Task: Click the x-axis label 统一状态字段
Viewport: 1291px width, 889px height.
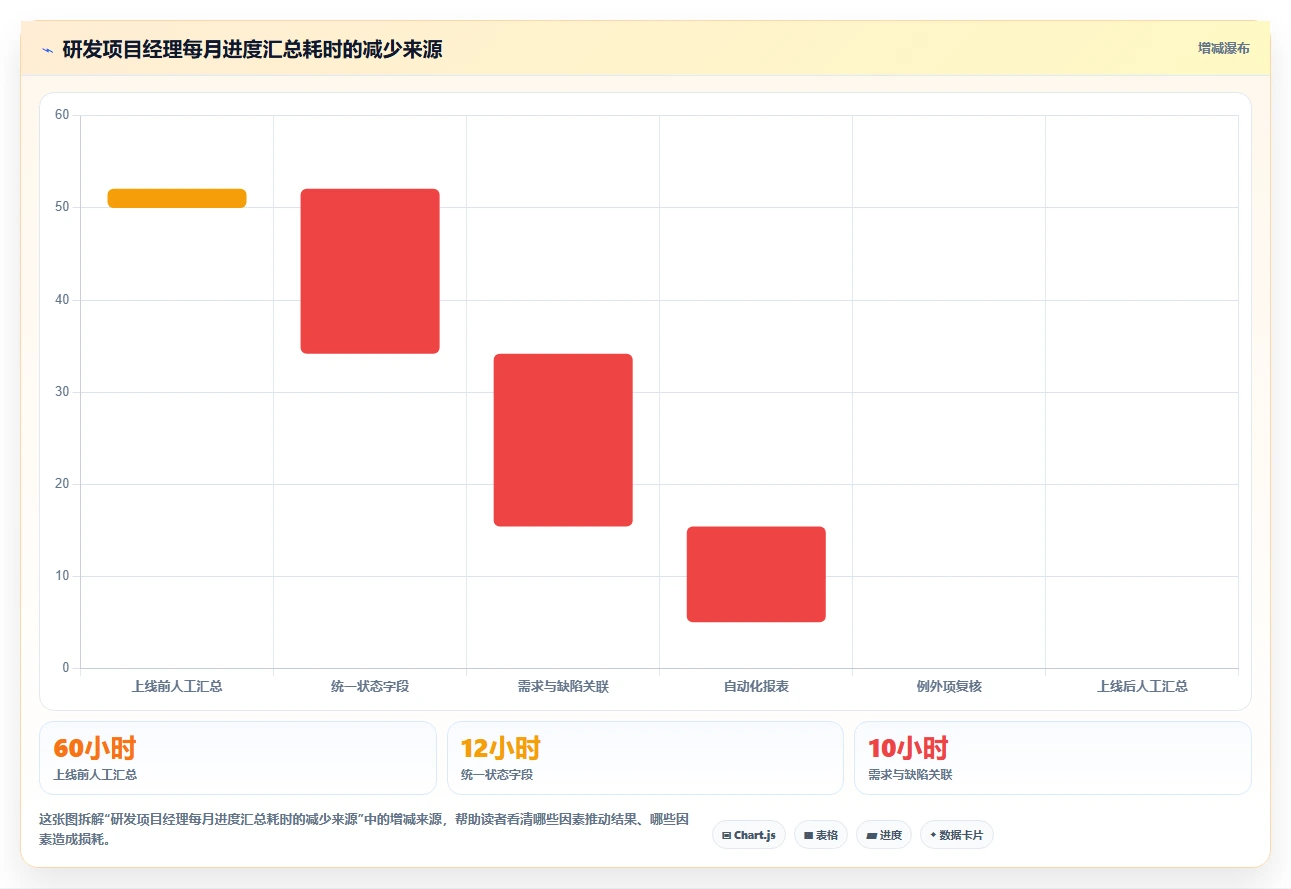Action: tap(370, 686)
